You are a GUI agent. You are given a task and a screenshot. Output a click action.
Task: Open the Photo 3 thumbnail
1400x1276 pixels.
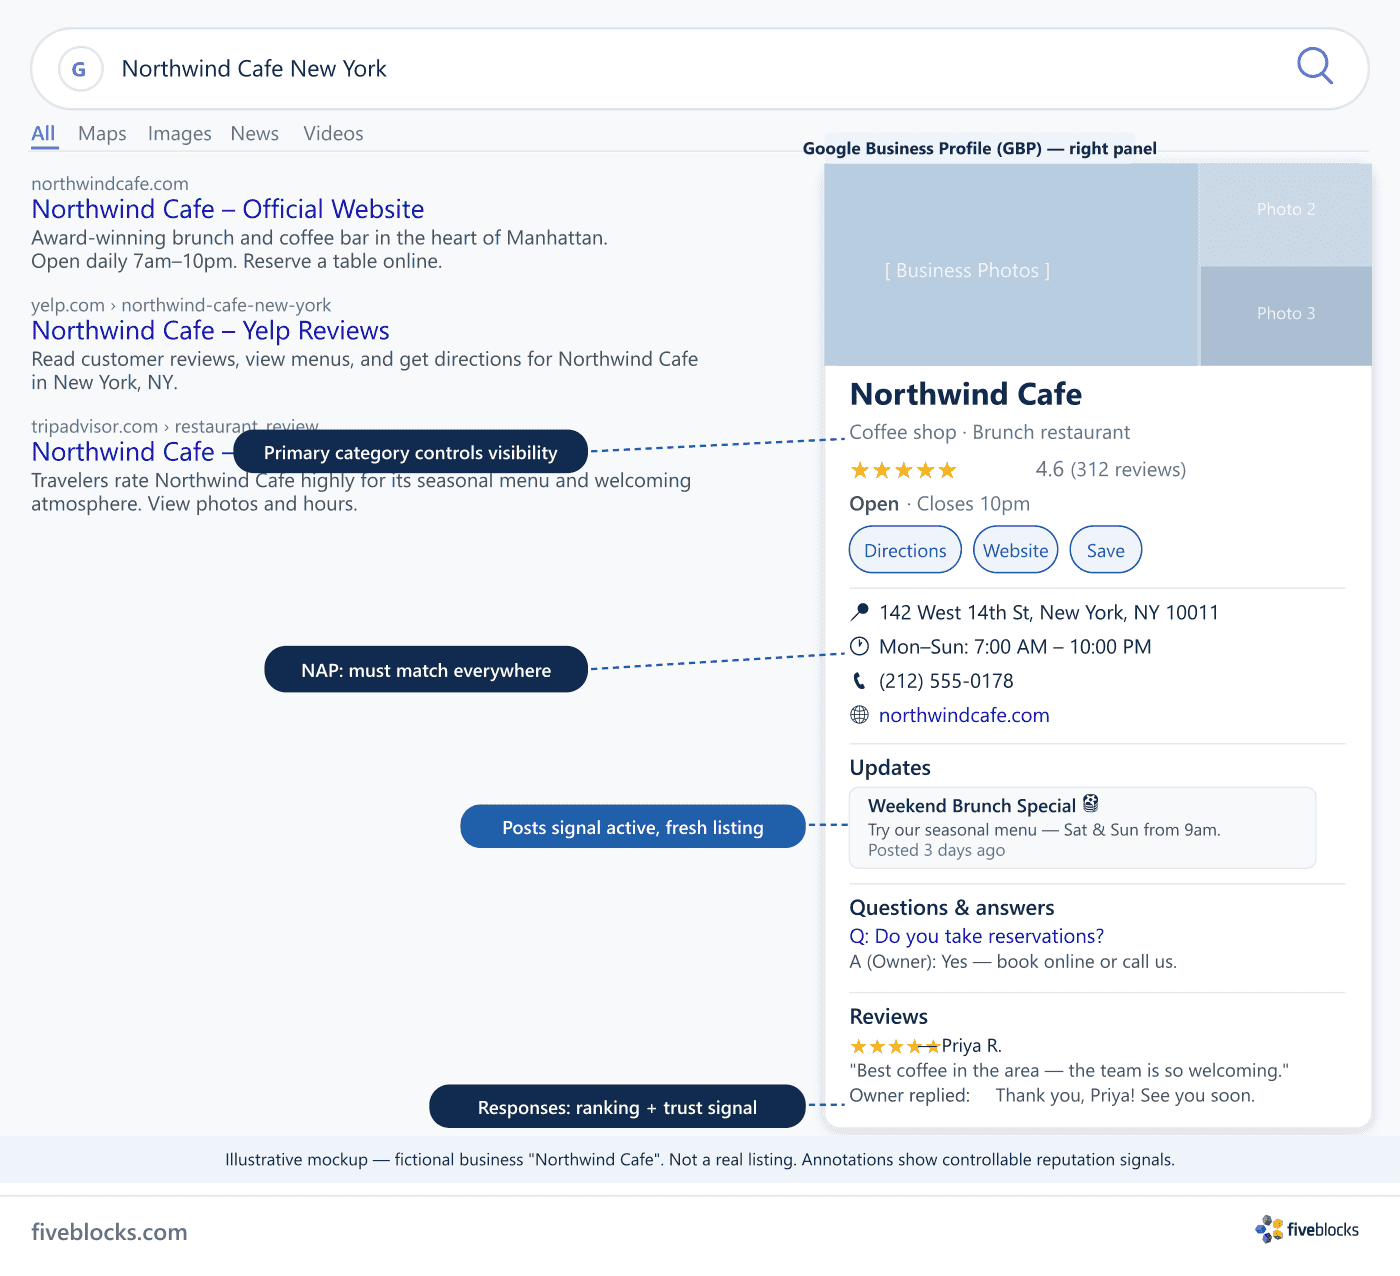click(1286, 316)
